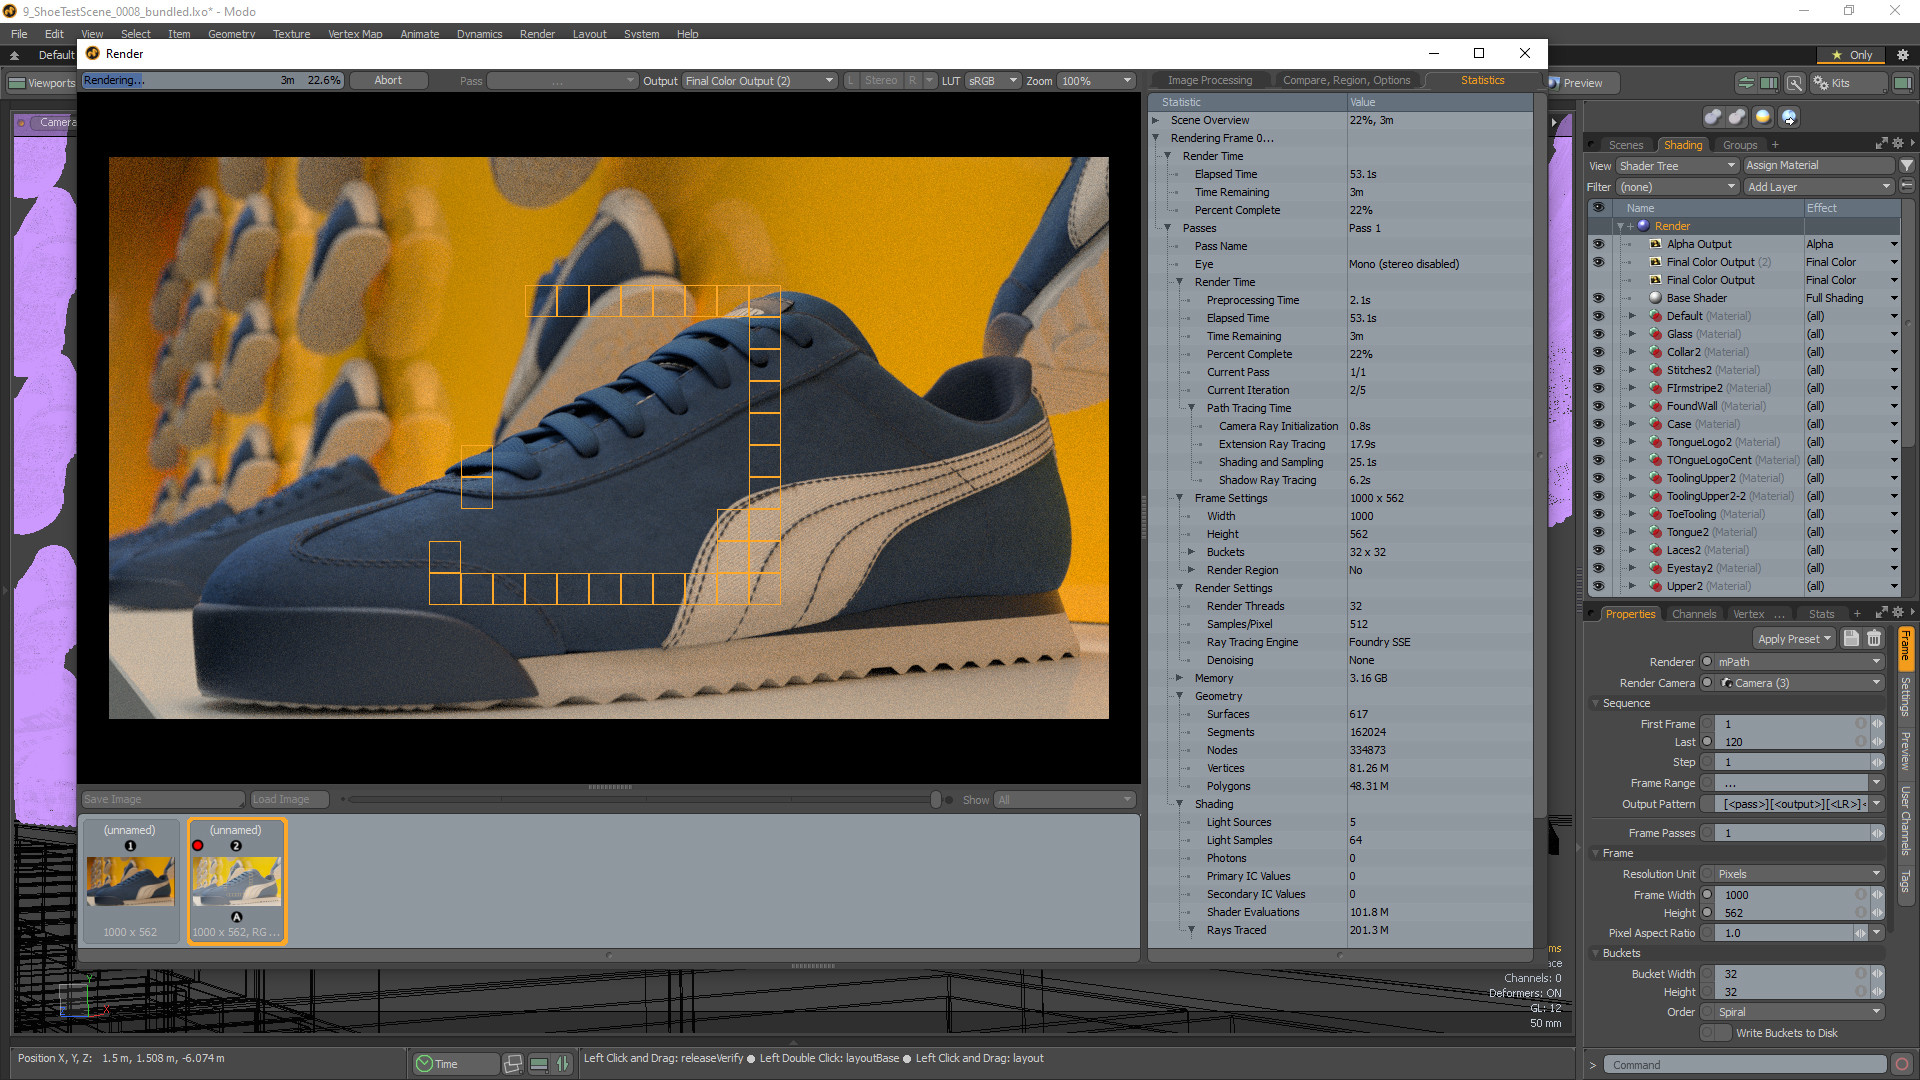The height and width of the screenshot is (1080, 1920).
Task: Click the overlapping windows icon next to Time
Action: point(513,1064)
